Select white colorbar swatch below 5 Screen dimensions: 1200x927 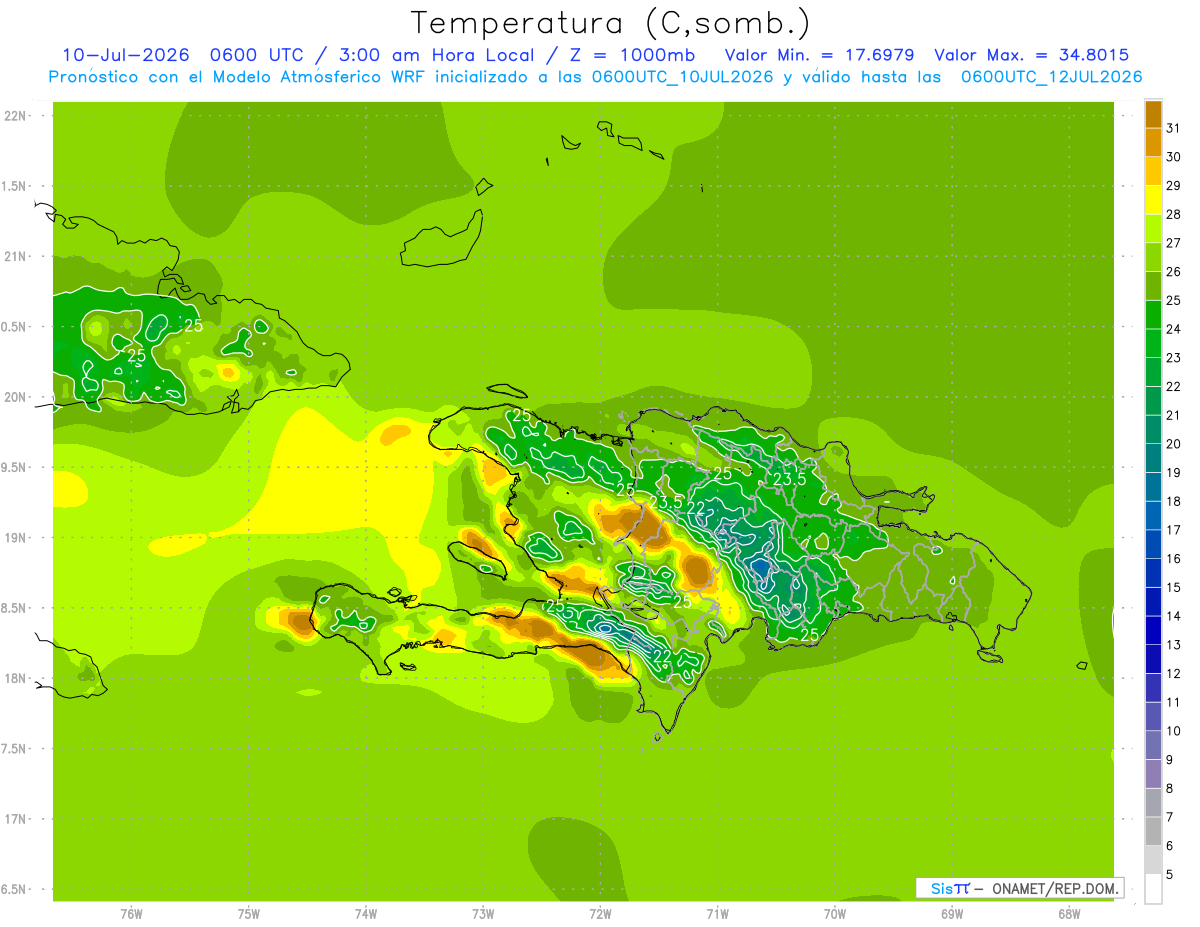tap(1153, 889)
